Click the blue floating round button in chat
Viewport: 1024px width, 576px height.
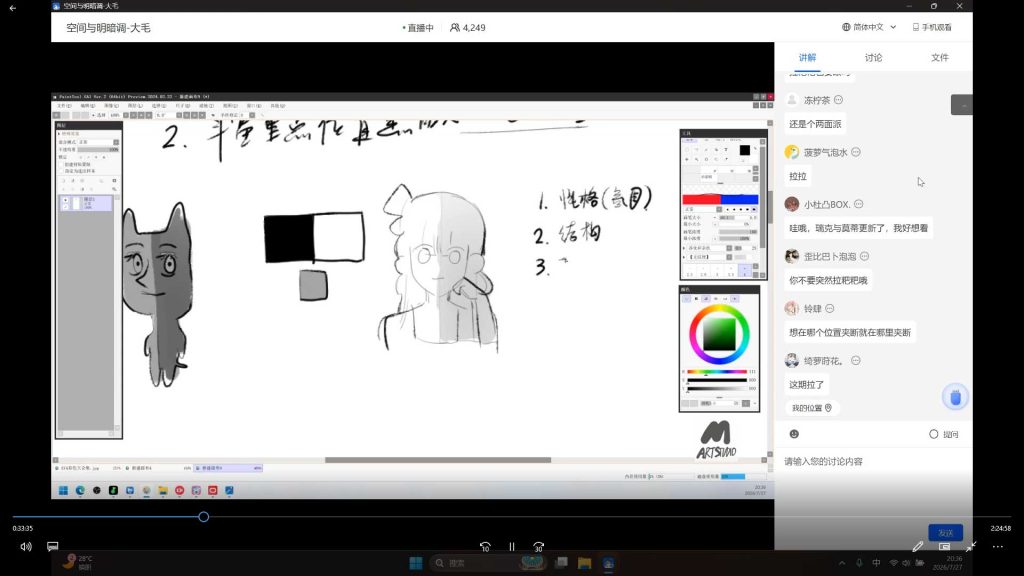(955, 397)
